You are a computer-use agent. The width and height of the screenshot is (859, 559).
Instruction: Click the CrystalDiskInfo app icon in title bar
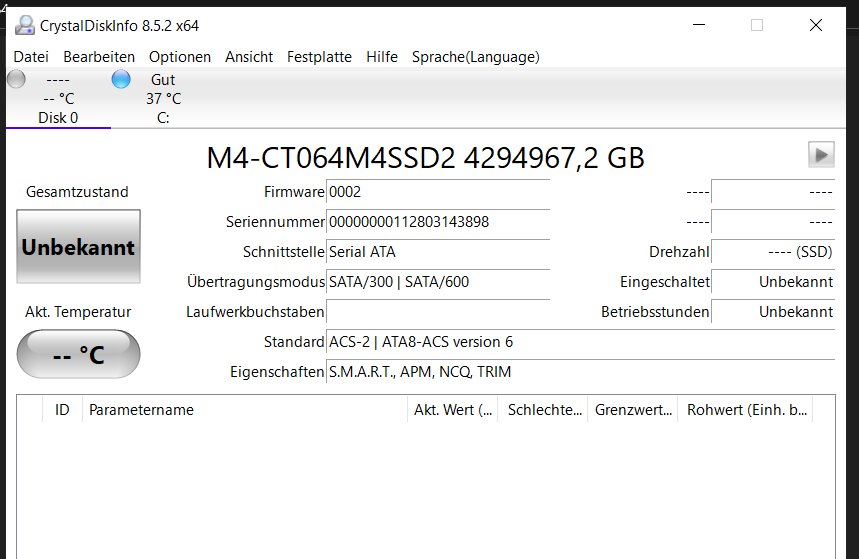click(24, 25)
